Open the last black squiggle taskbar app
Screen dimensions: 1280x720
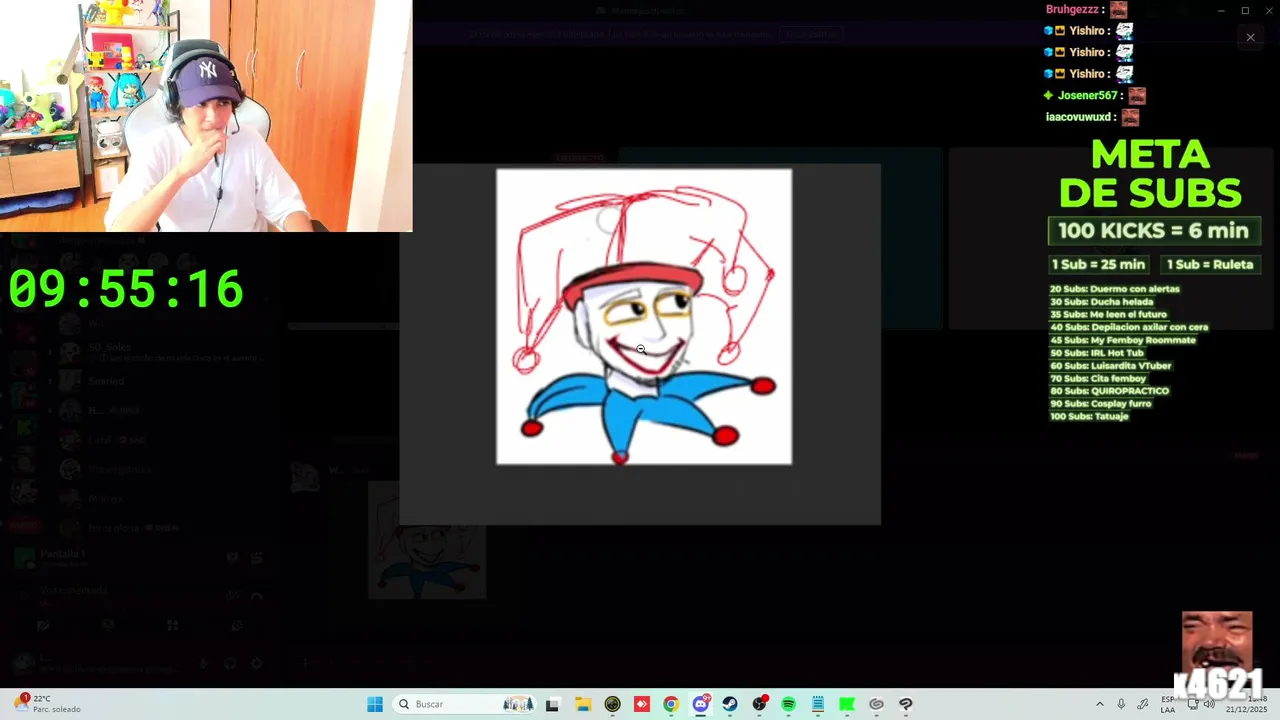tap(906, 704)
